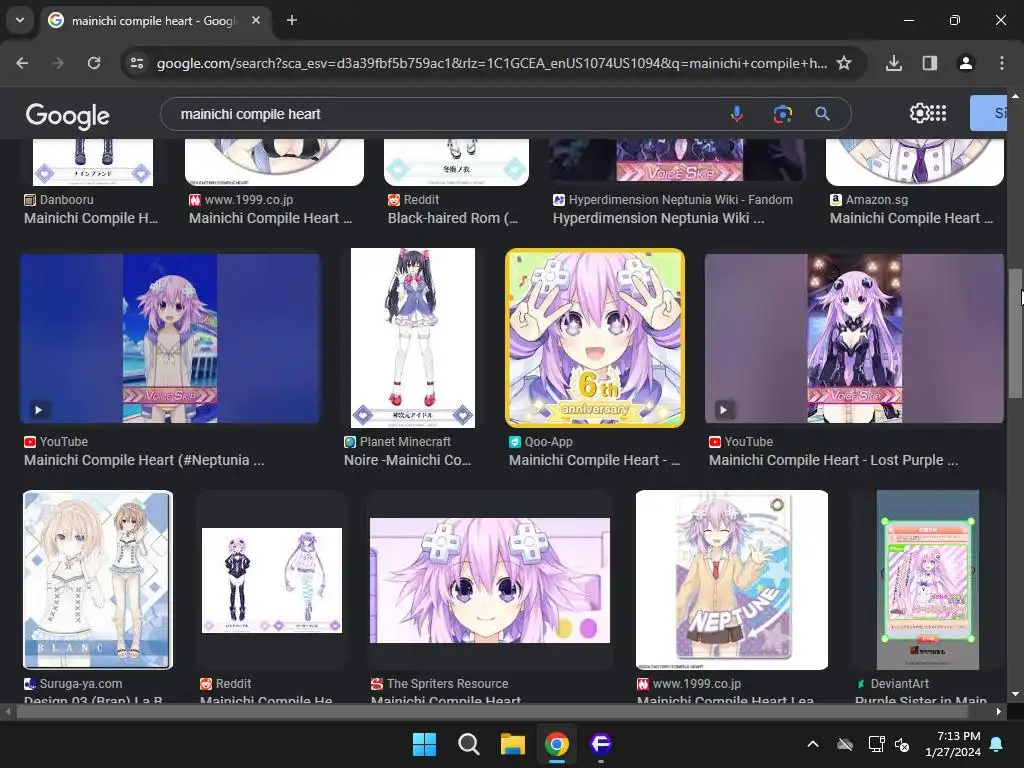The image size is (1024, 768).
Task: Click vertical scrollbar thumb of page
Action: click(1015, 332)
